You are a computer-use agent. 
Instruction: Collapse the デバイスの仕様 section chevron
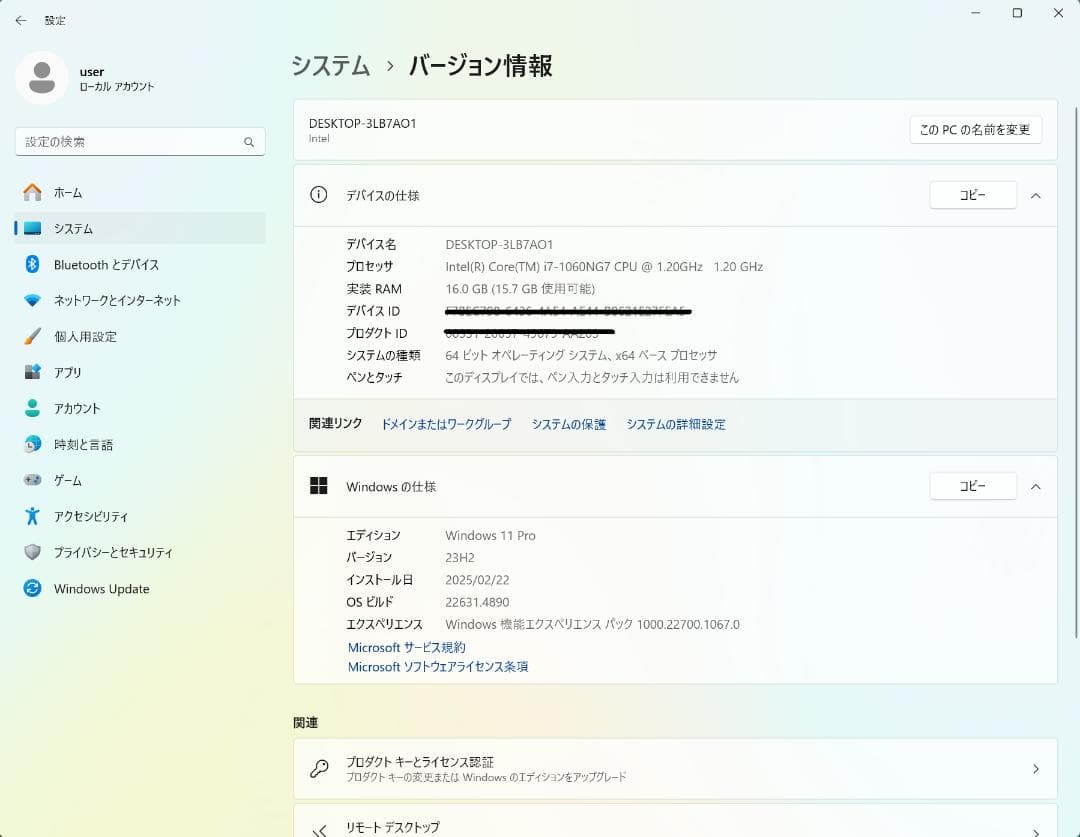pyautogui.click(x=1036, y=195)
